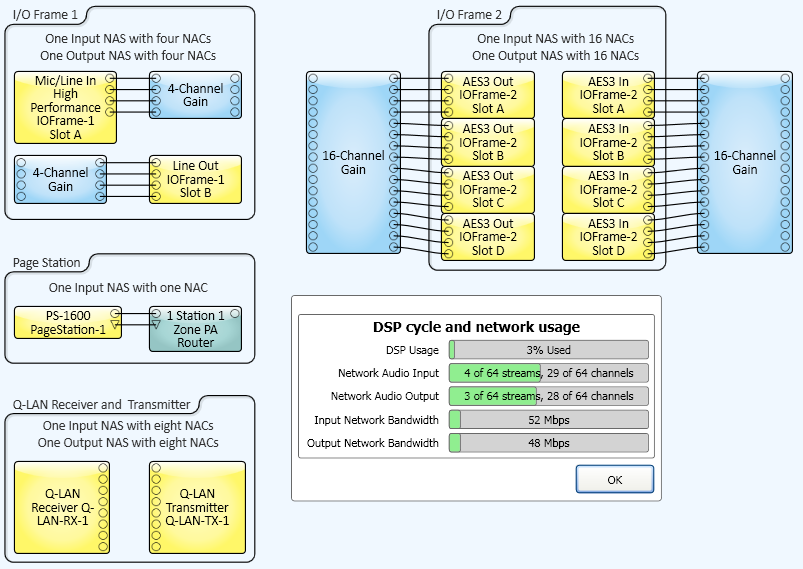
Task: Select the I/O Frame 2 group label
Action: 469,15
